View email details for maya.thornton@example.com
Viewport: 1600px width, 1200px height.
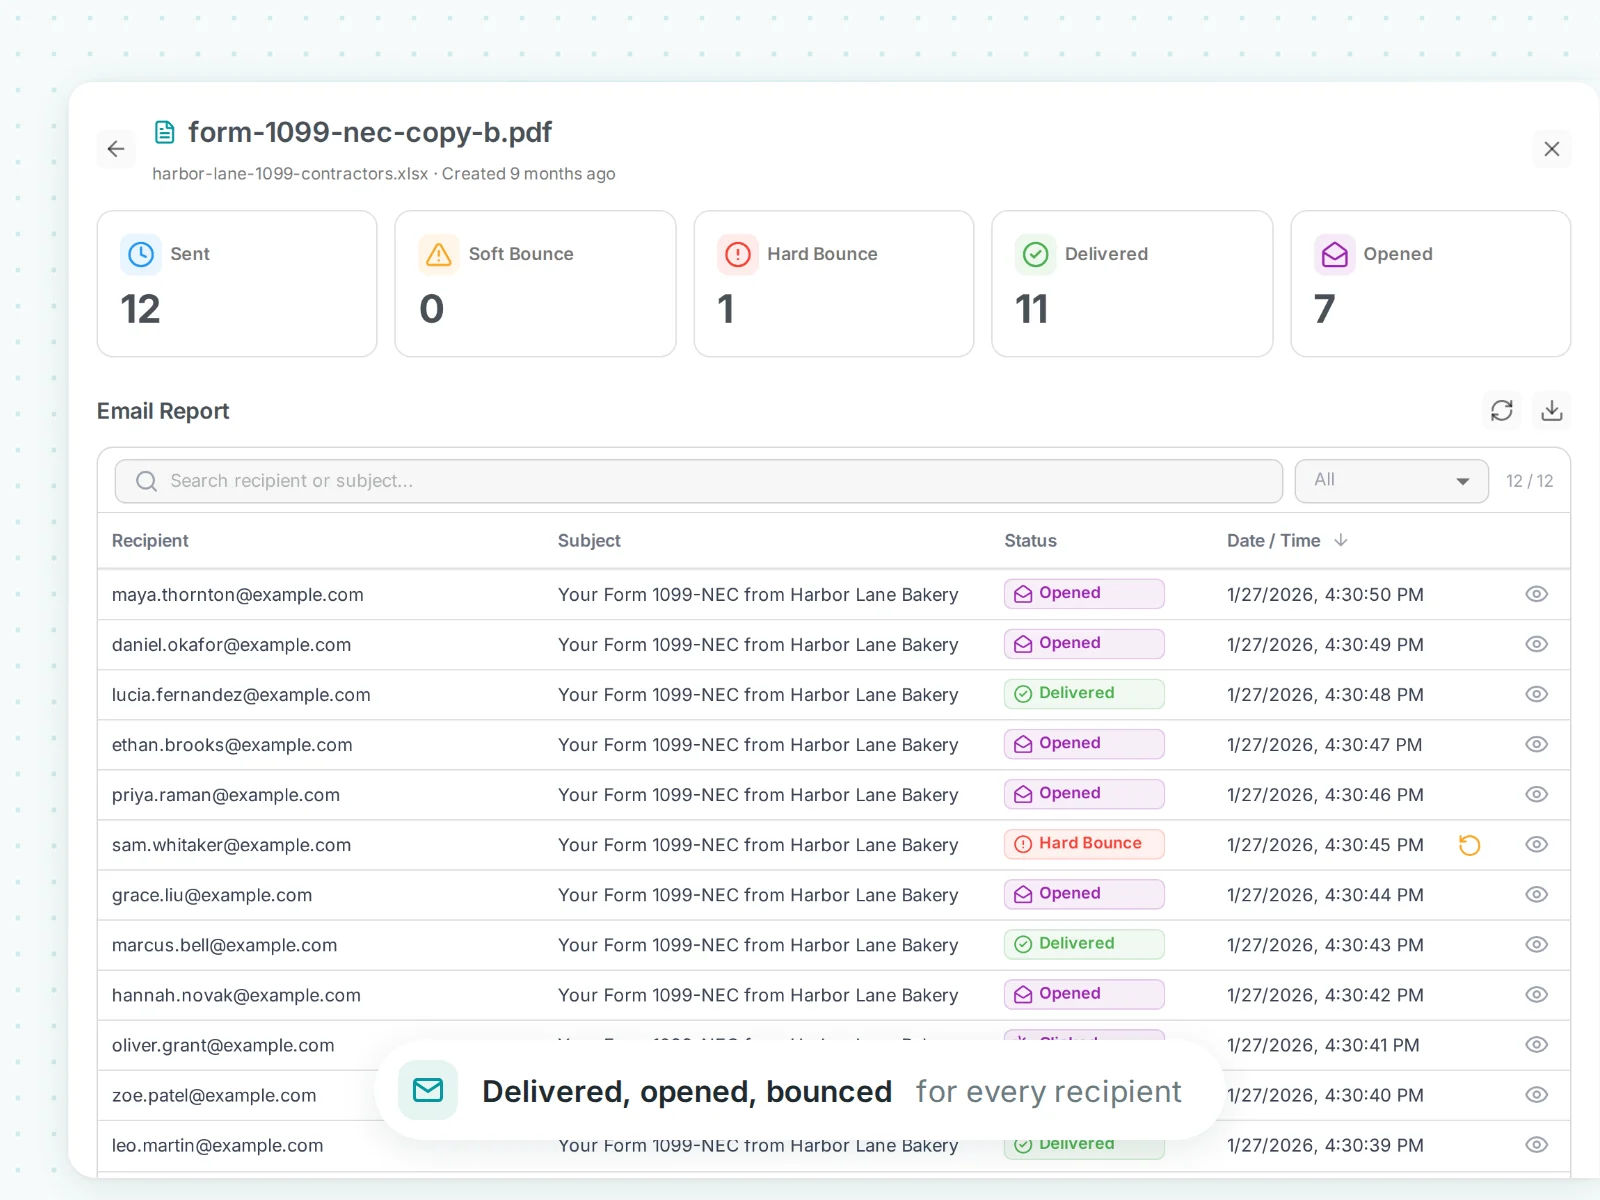1536,594
